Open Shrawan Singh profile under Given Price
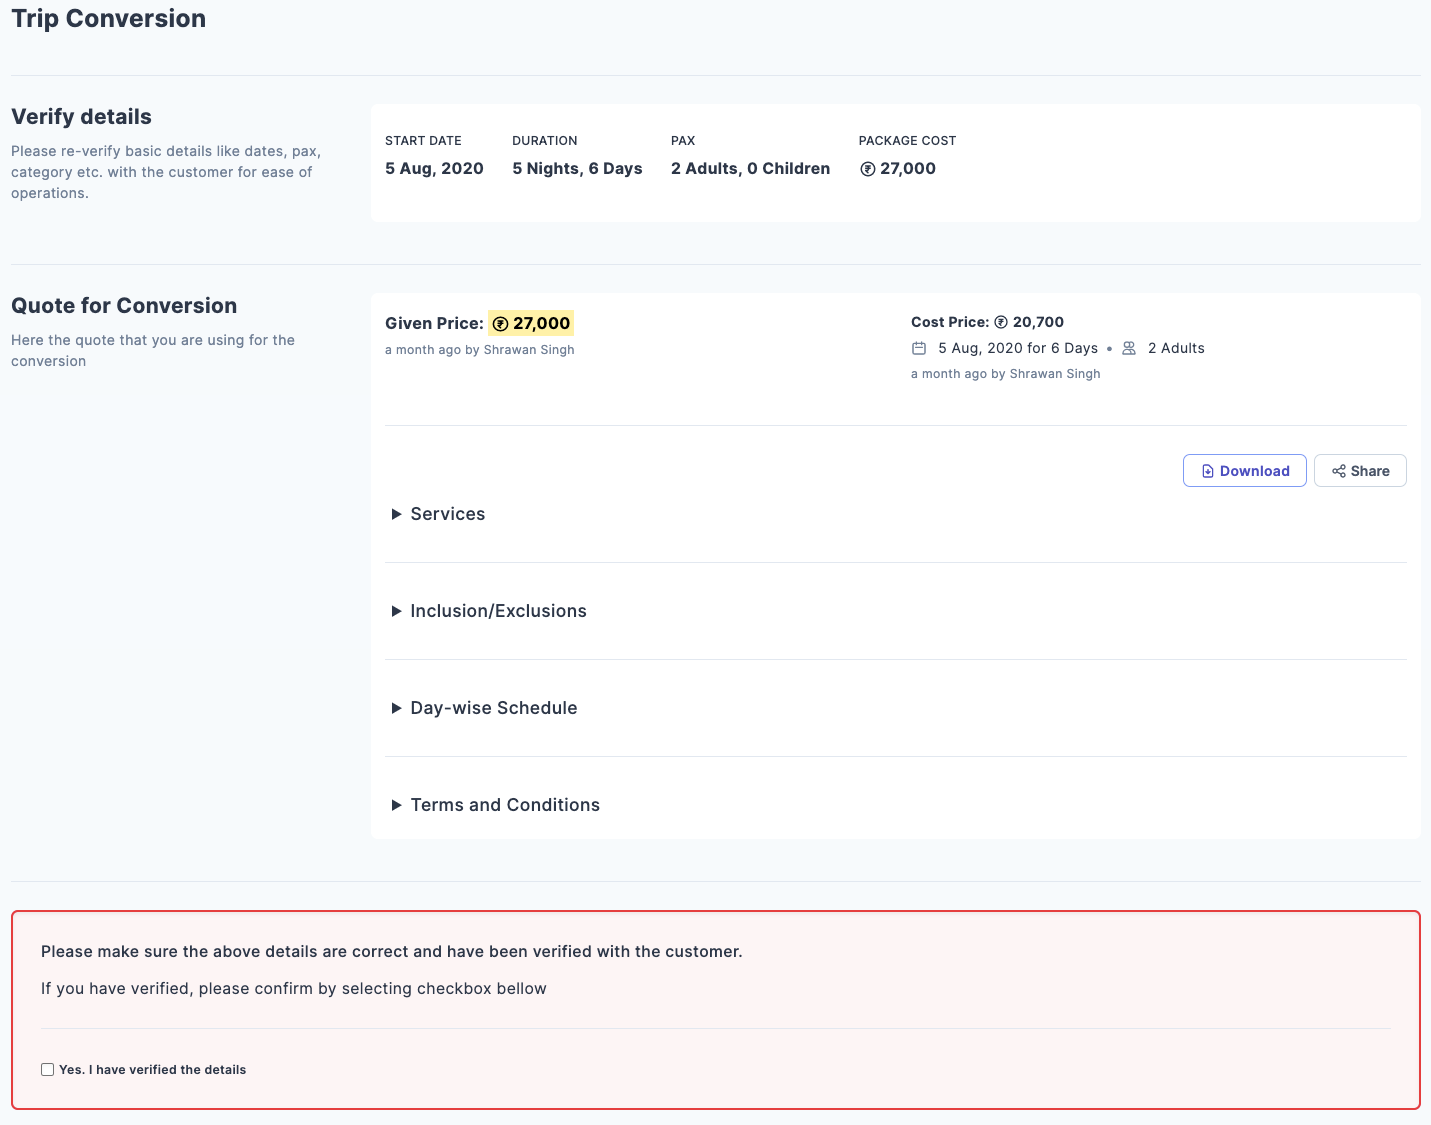 (x=528, y=349)
